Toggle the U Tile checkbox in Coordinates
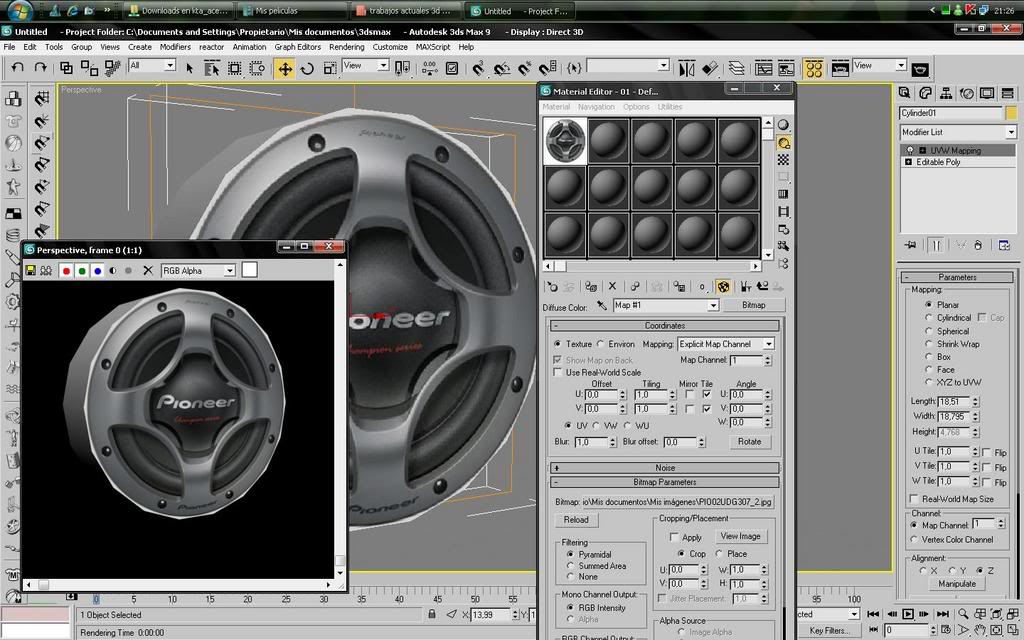This screenshot has height=640, width=1024. pos(707,394)
